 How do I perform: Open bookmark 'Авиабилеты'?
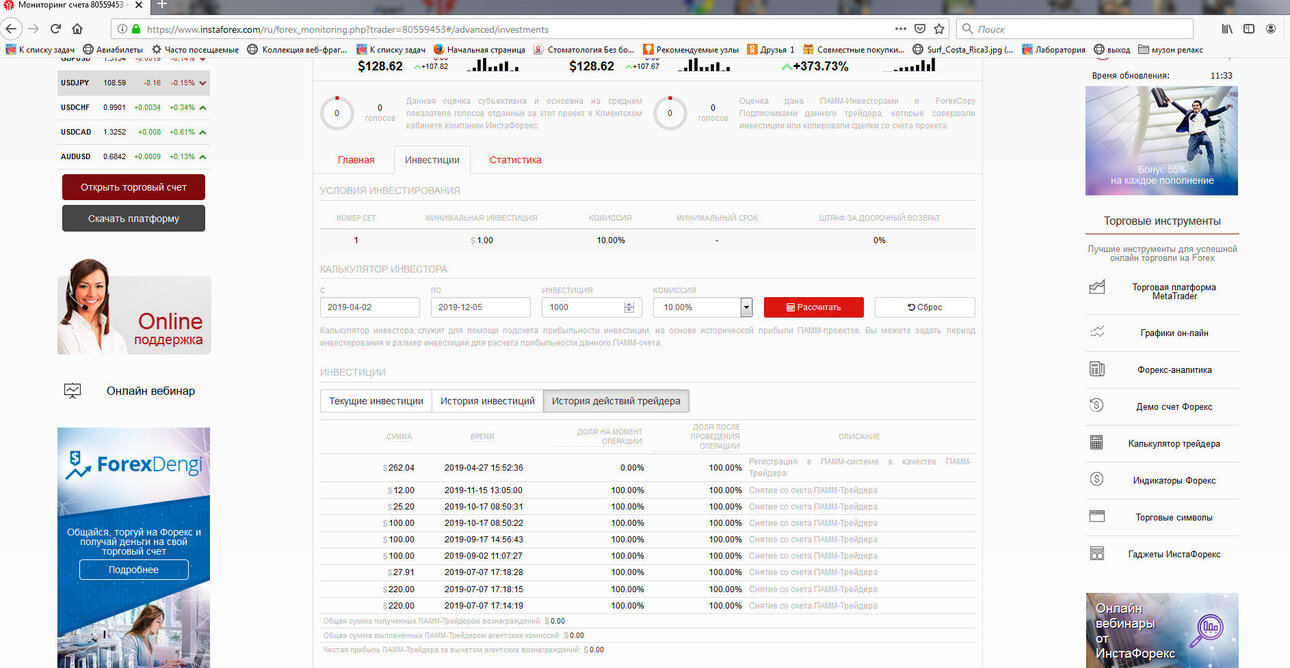(x=113, y=49)
